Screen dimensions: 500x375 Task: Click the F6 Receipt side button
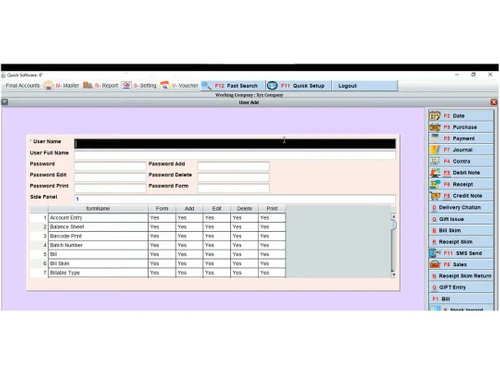pyautogui.click(x=461, y=184)
